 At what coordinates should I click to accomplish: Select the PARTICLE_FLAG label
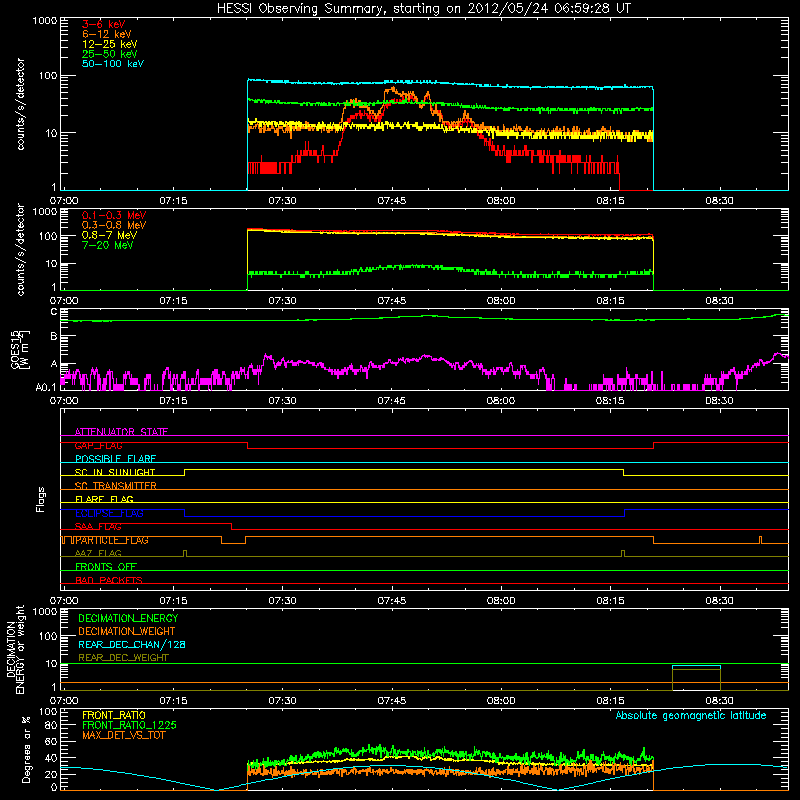pos(112,540)
